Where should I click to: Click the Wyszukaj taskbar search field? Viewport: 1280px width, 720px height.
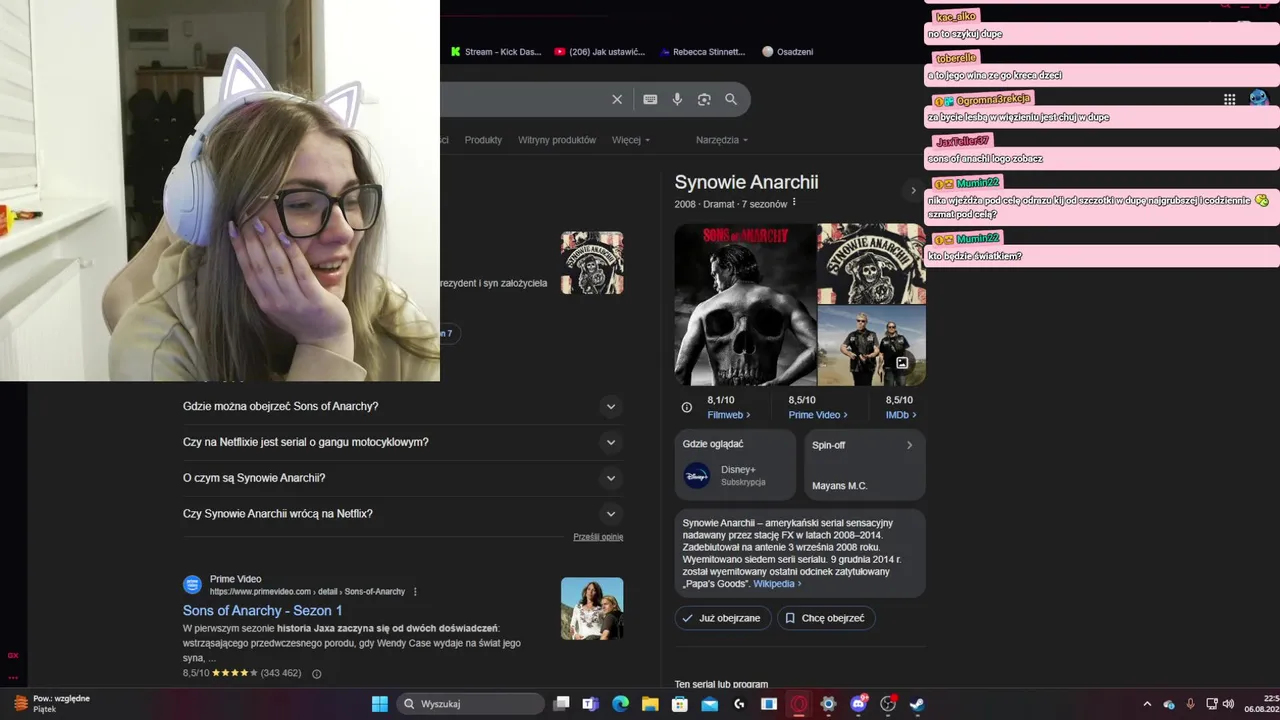click(x=471, y=704)
